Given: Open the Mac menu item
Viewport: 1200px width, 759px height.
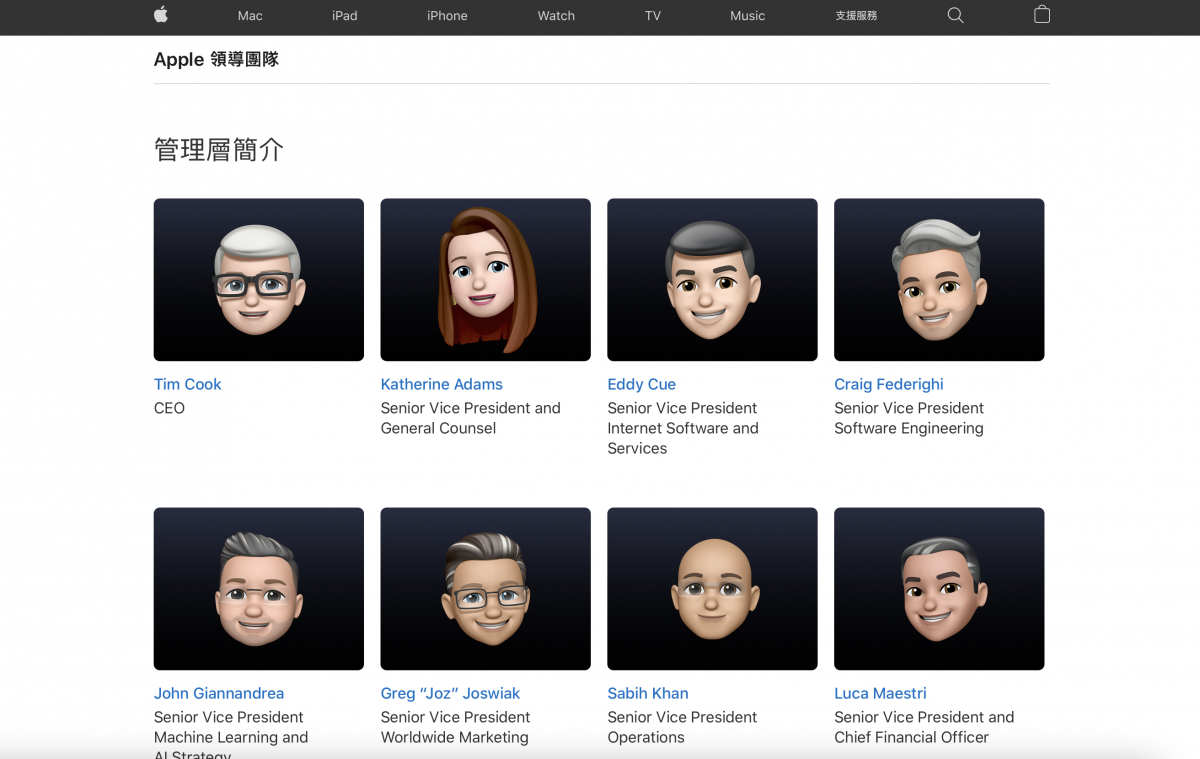Looking at the screenshot, I should (x=250, y=16).
